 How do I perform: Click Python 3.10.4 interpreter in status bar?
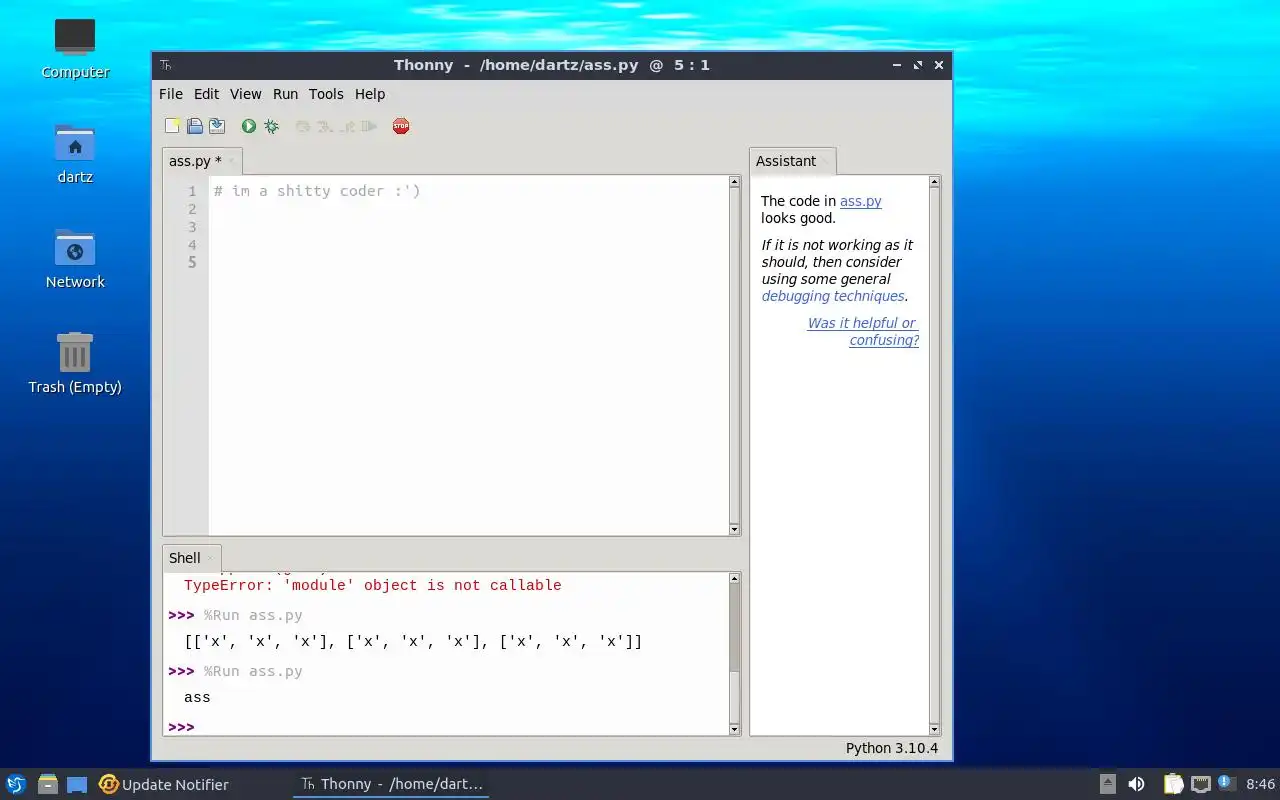(892, 748)
